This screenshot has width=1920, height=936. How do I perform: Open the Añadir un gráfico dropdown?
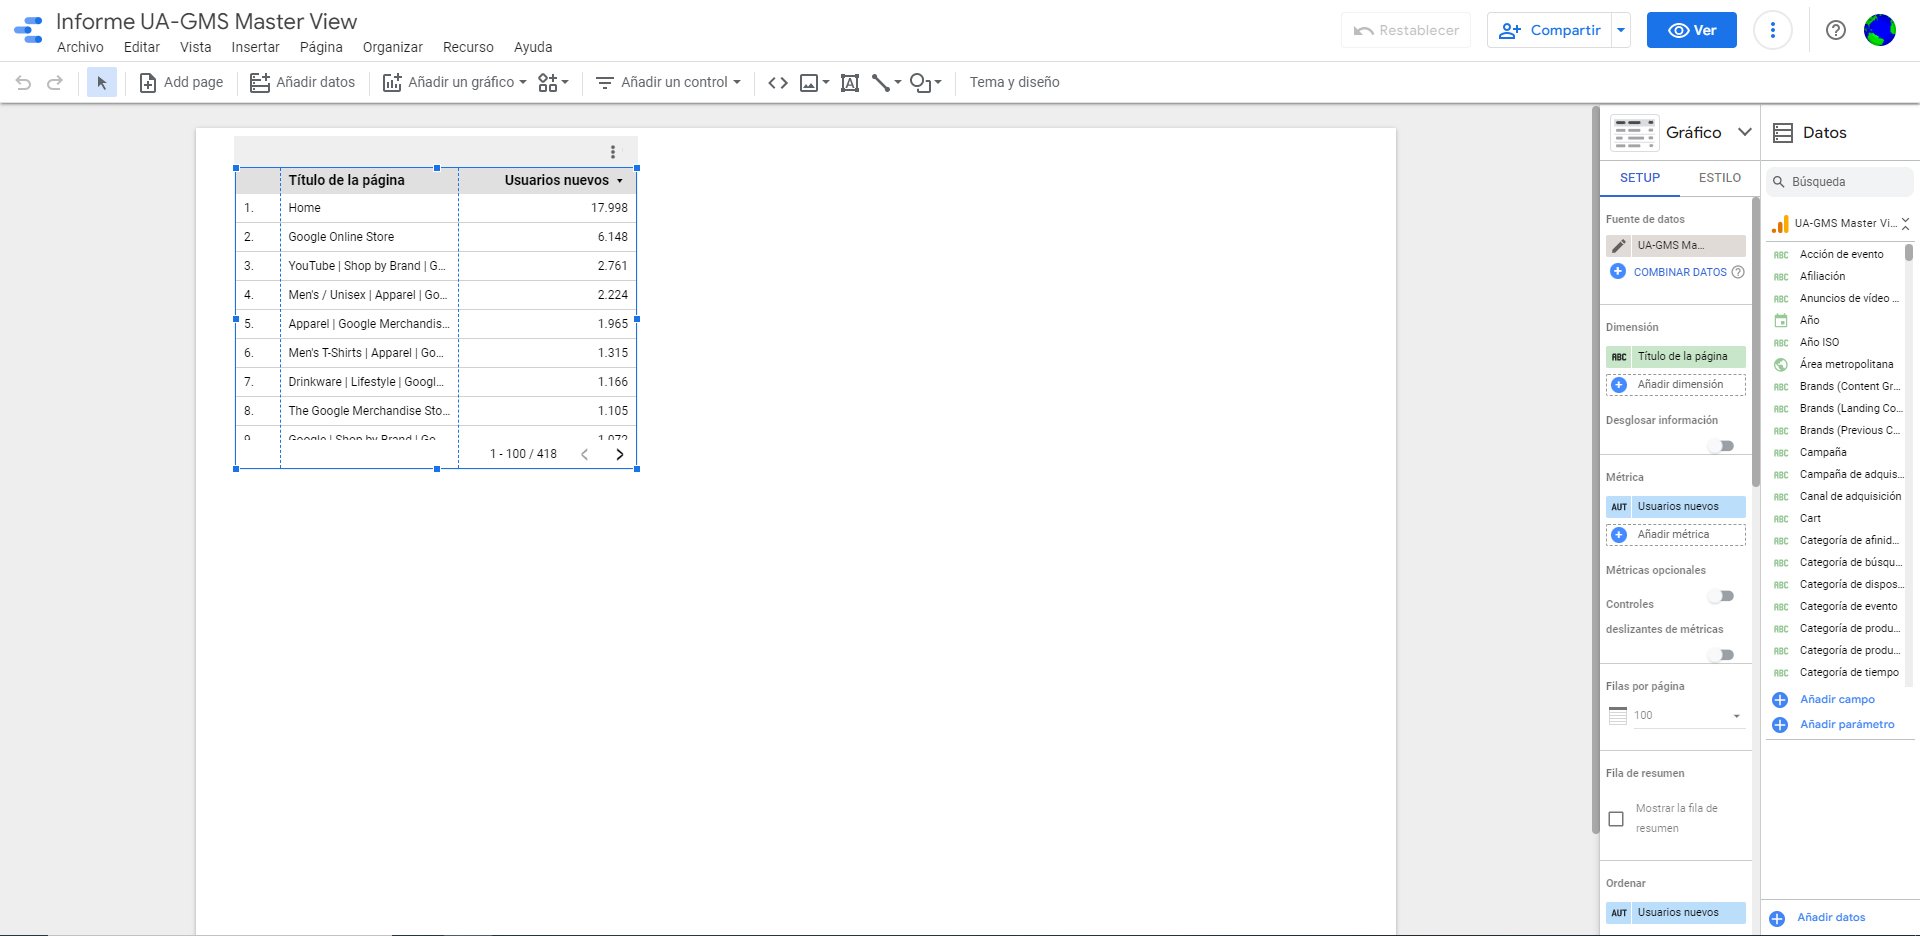click(x=454, y=83)
